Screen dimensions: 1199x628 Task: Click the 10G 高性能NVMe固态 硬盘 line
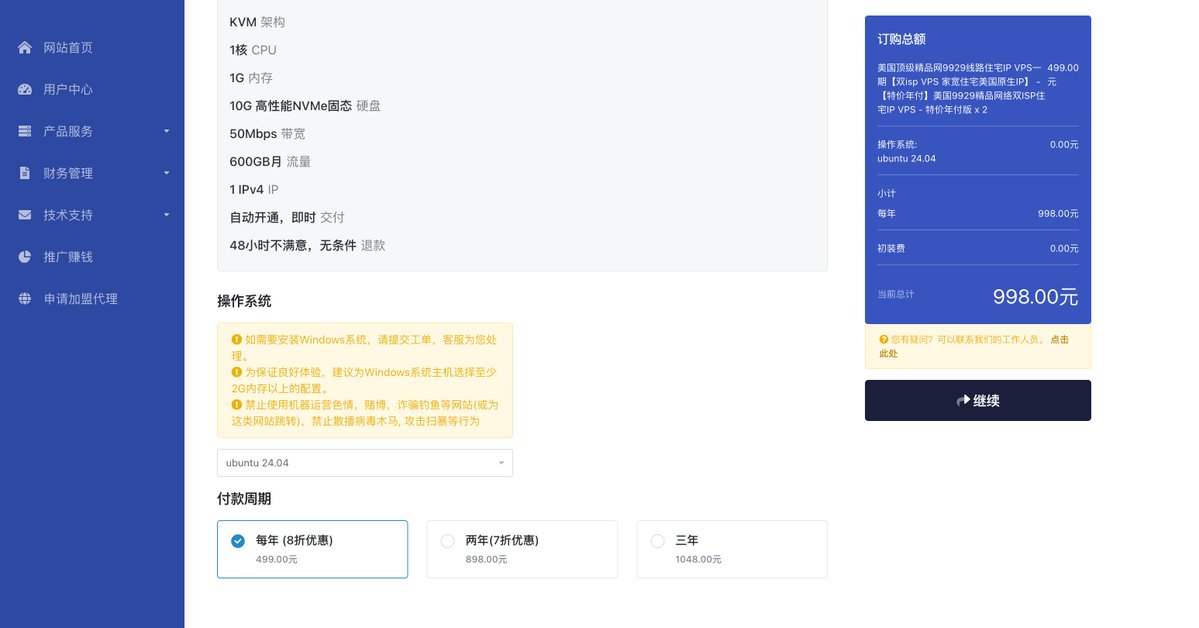(x=305, y=106)
